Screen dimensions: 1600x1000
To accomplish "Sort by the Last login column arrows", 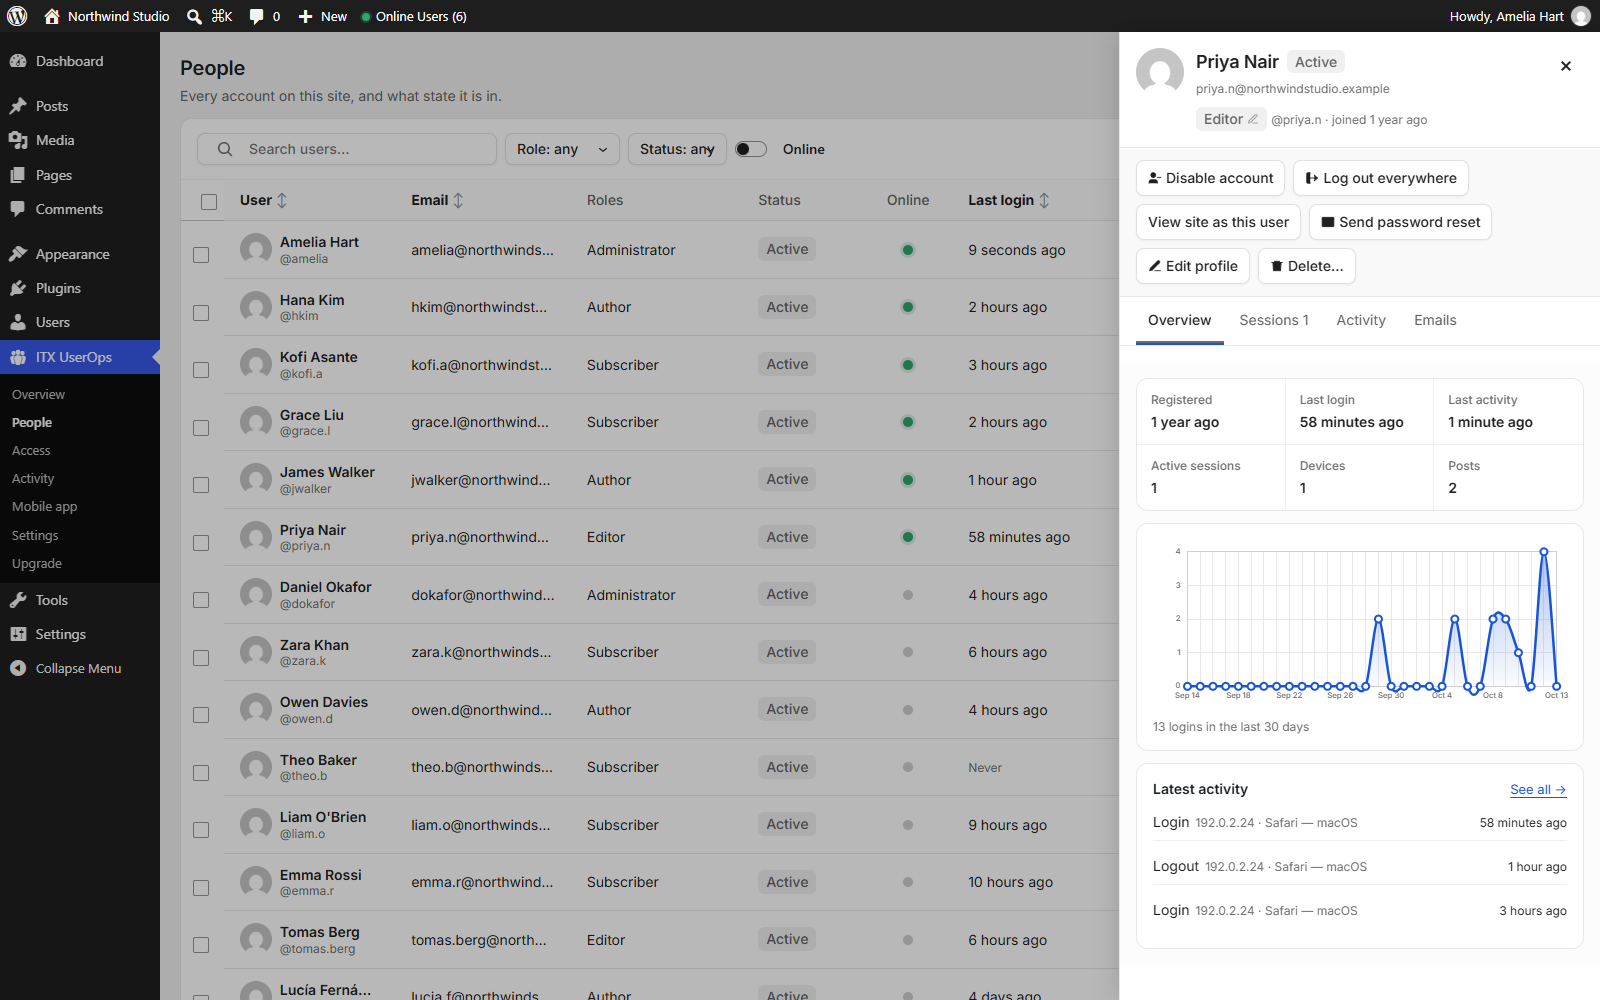I will tap(1044, 200).
